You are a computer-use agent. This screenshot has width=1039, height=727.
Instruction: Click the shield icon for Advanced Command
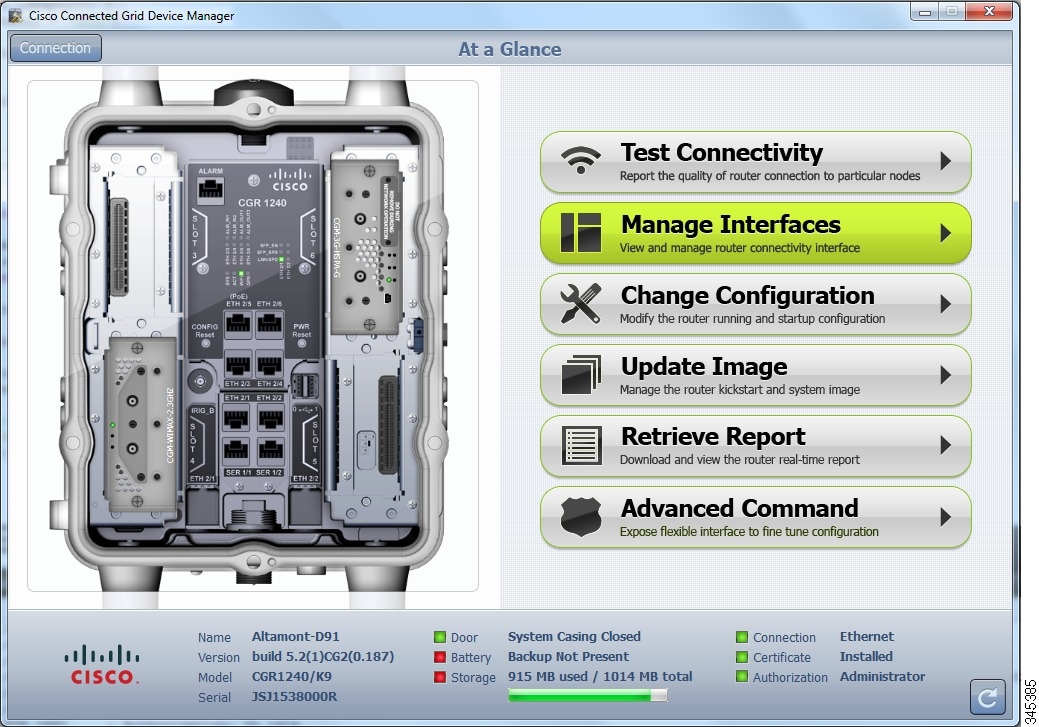[x=580, y=517]
